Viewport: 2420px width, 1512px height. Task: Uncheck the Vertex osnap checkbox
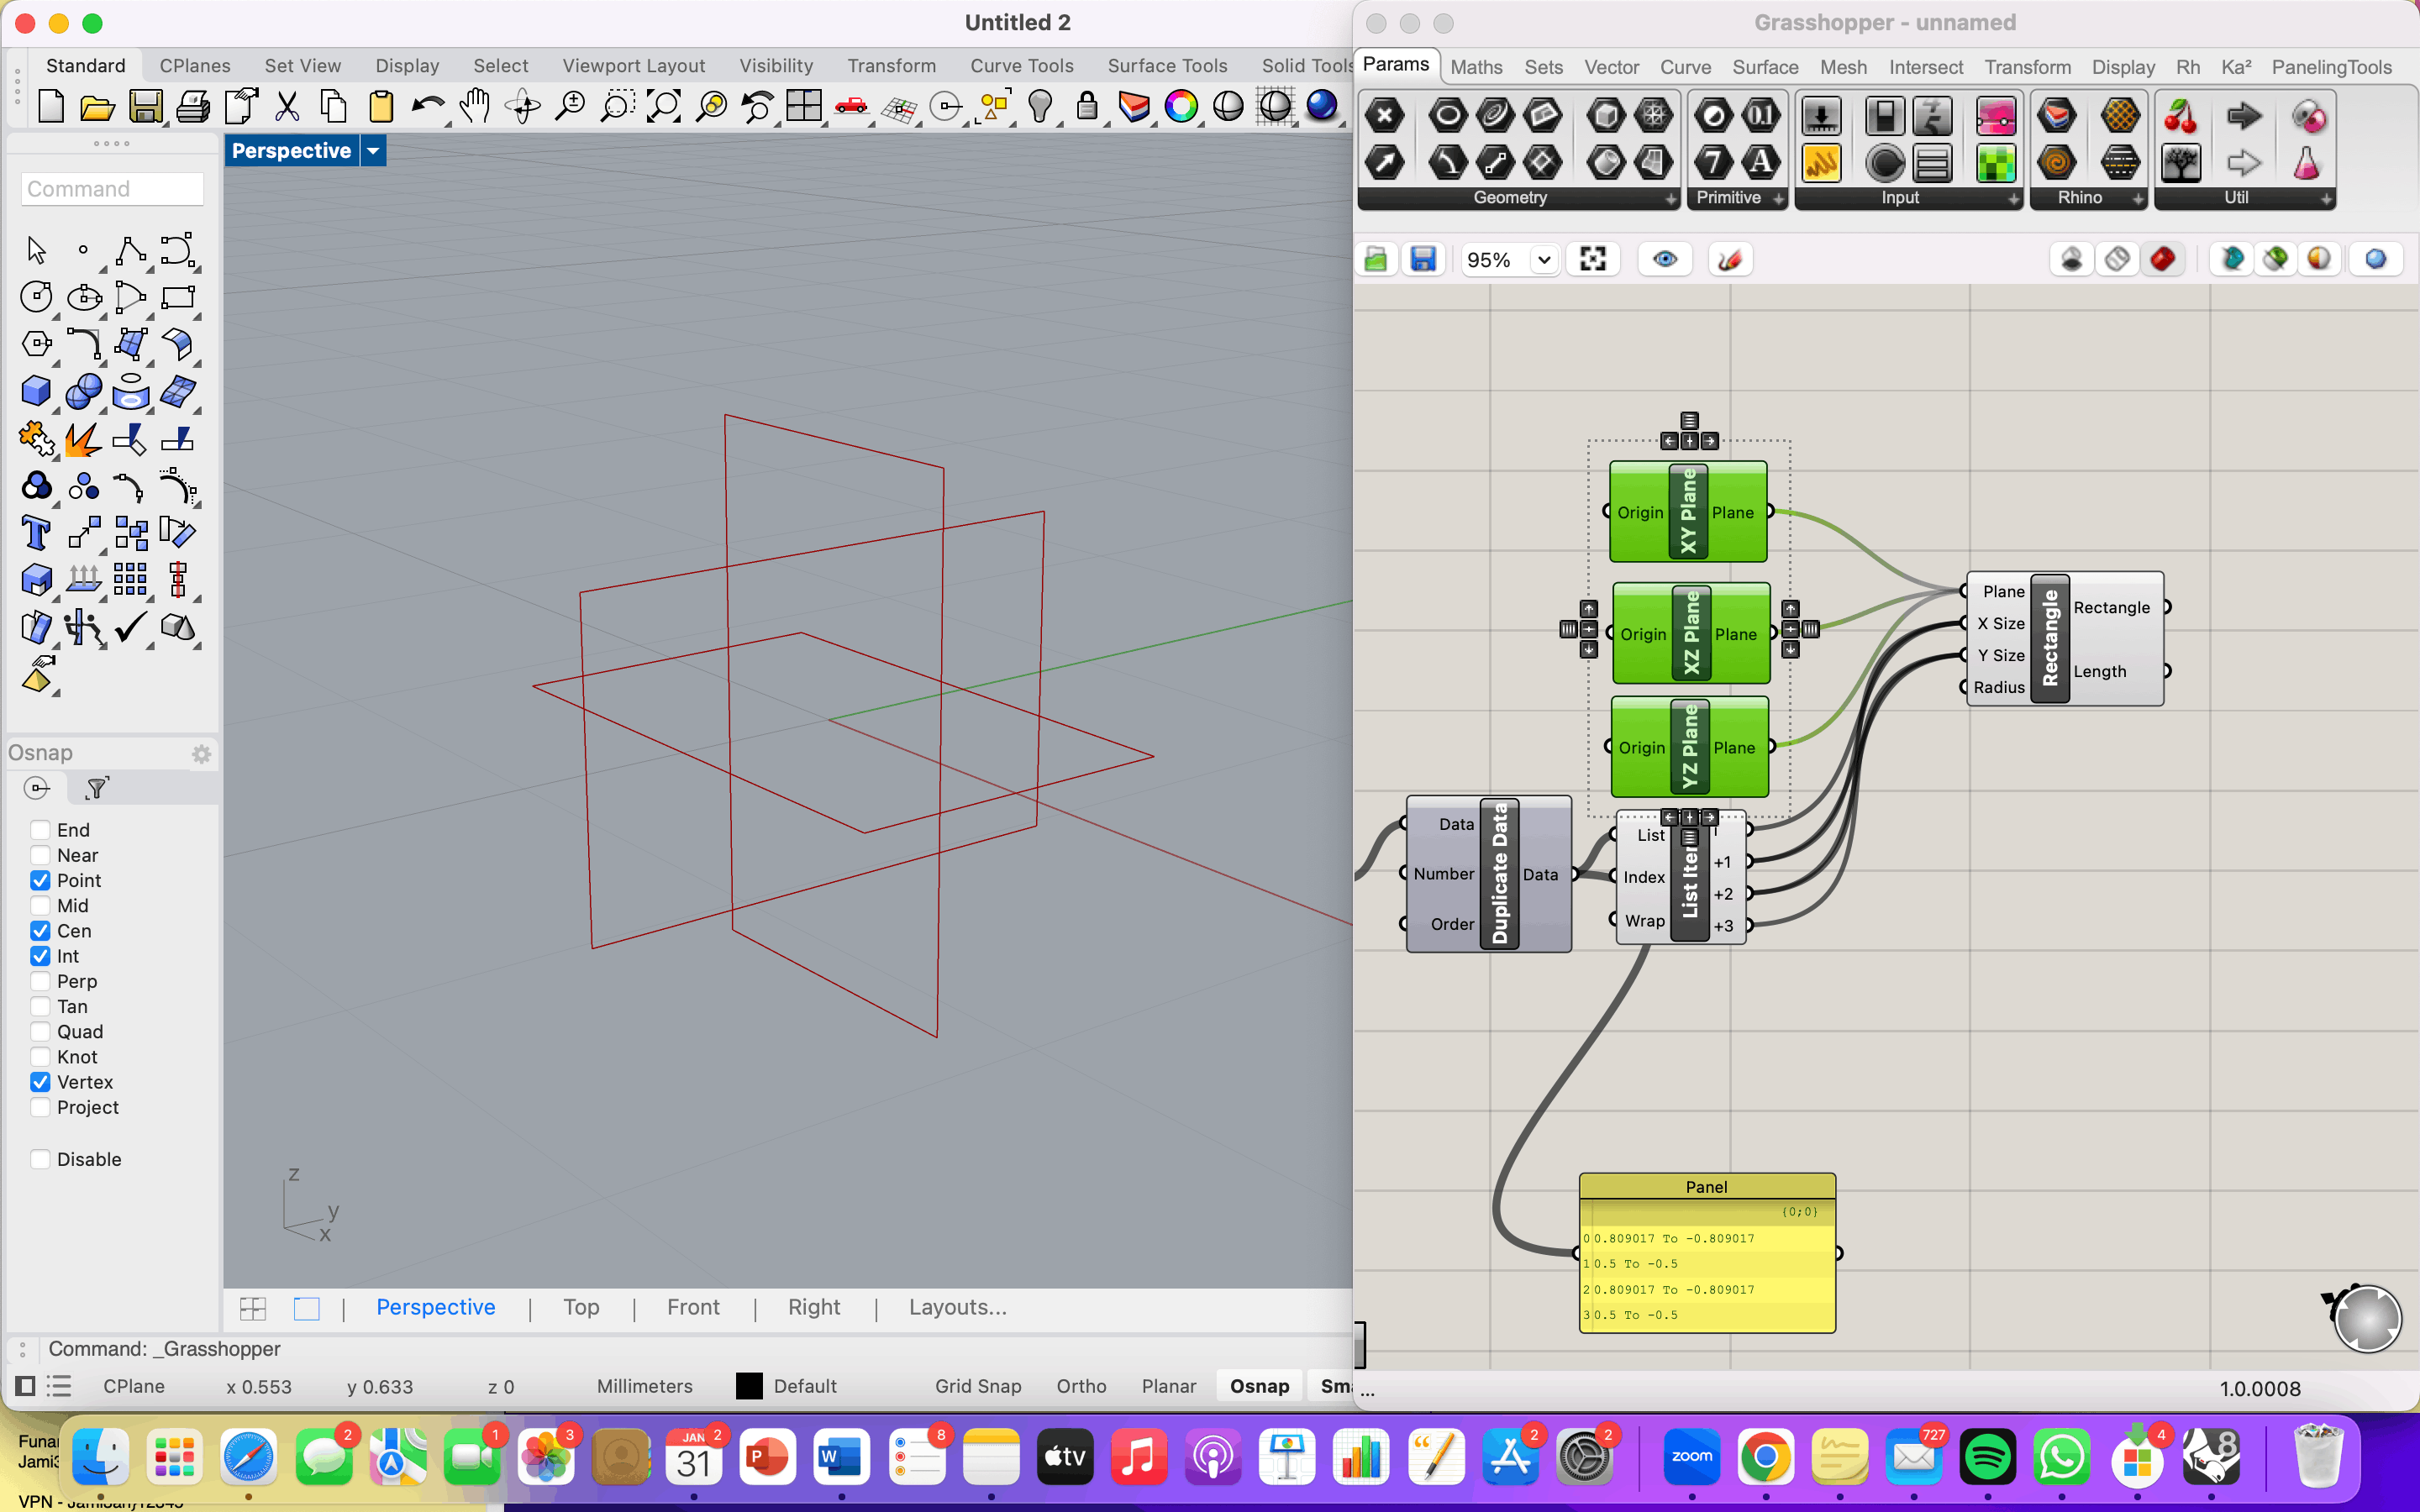coord(40,1082)
